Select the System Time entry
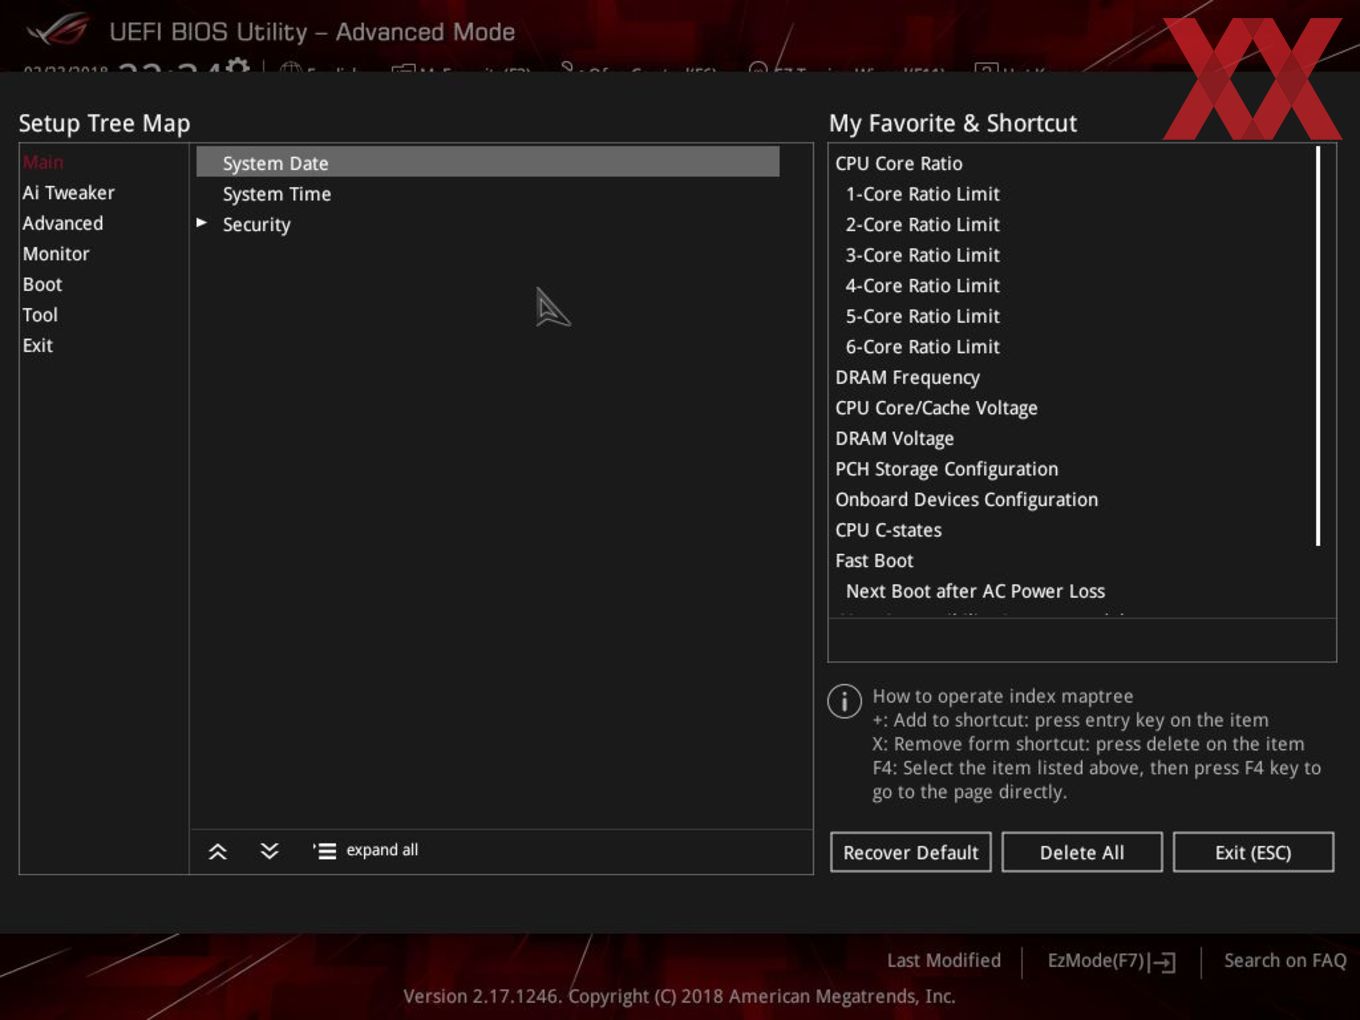1360x1020 pixels. tap(276, 194)
